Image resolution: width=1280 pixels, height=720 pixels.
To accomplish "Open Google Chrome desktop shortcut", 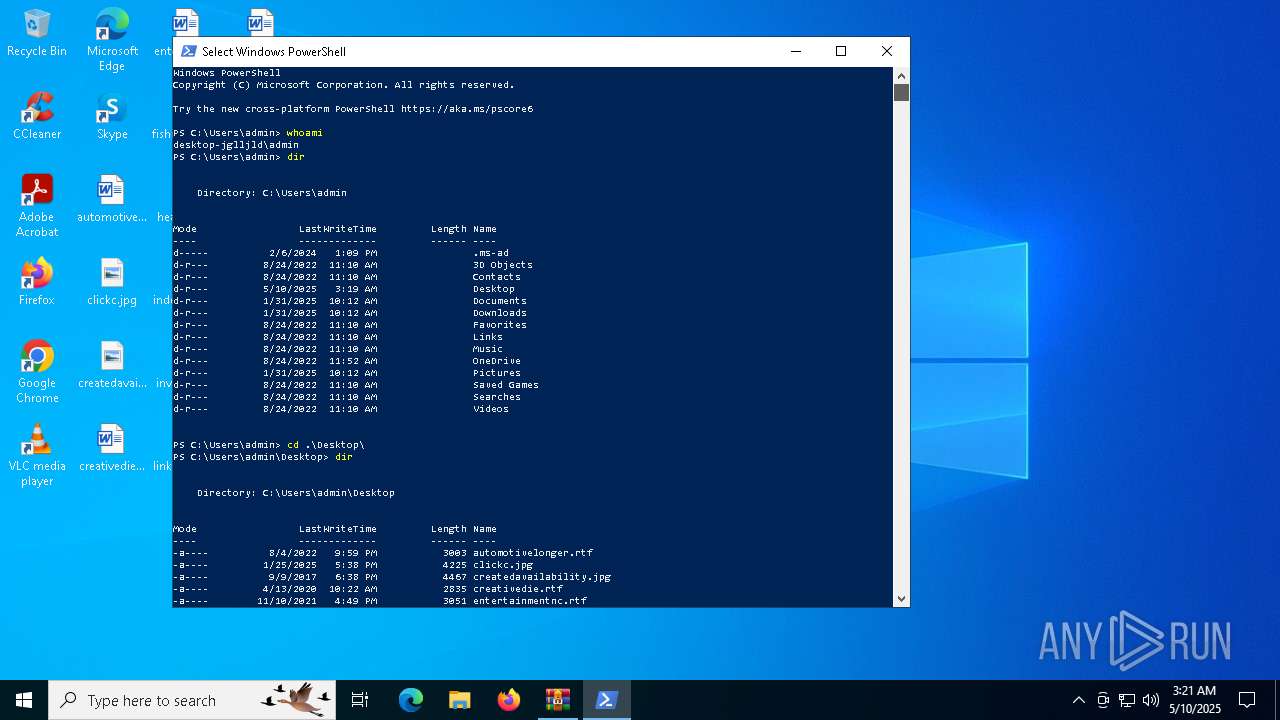I will [x=37, y=372].
